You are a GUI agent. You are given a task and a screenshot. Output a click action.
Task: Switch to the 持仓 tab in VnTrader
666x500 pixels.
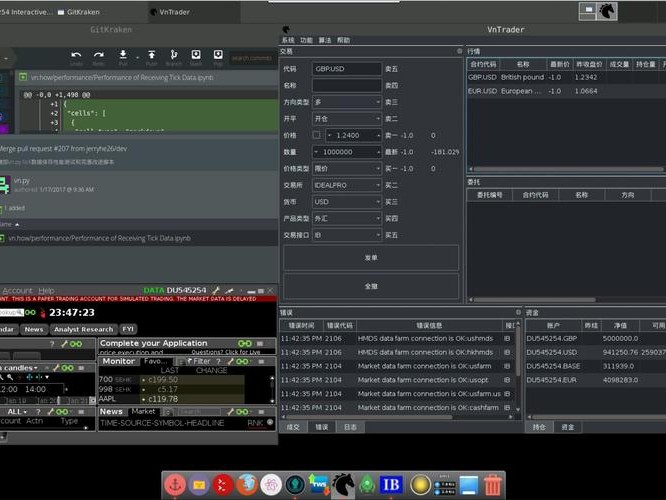pos(539,427)
